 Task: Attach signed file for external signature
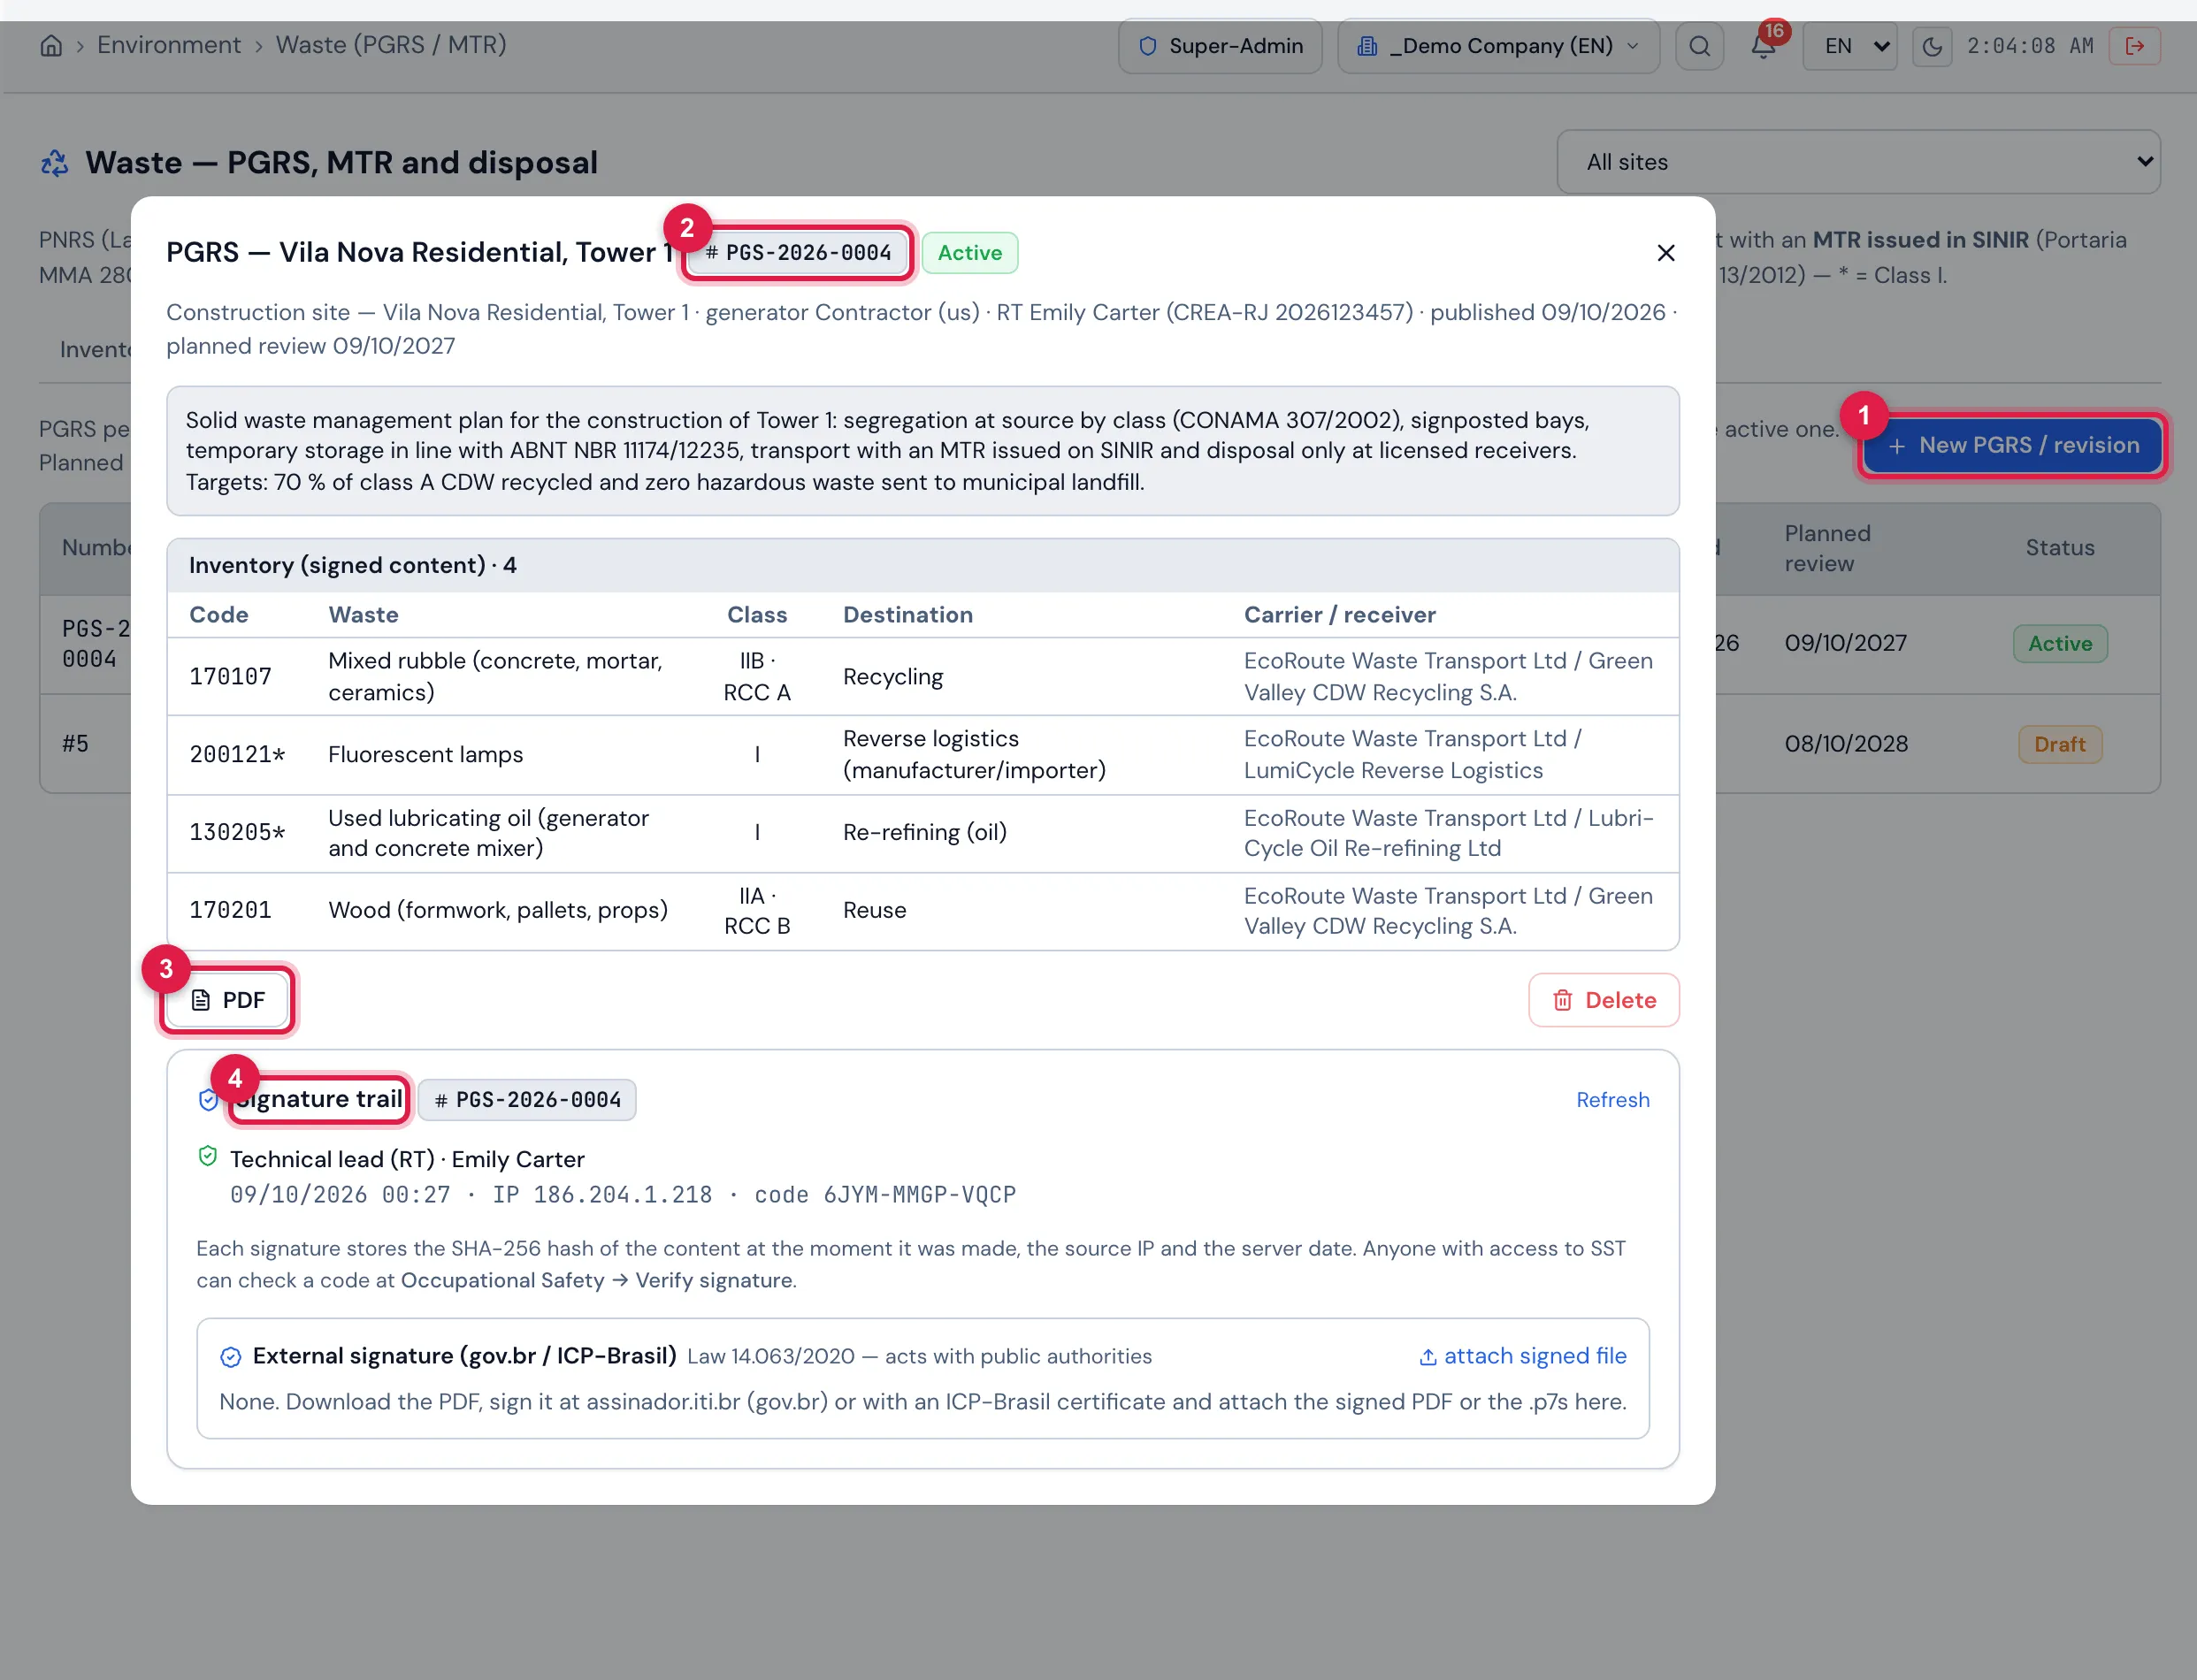1522,1356
